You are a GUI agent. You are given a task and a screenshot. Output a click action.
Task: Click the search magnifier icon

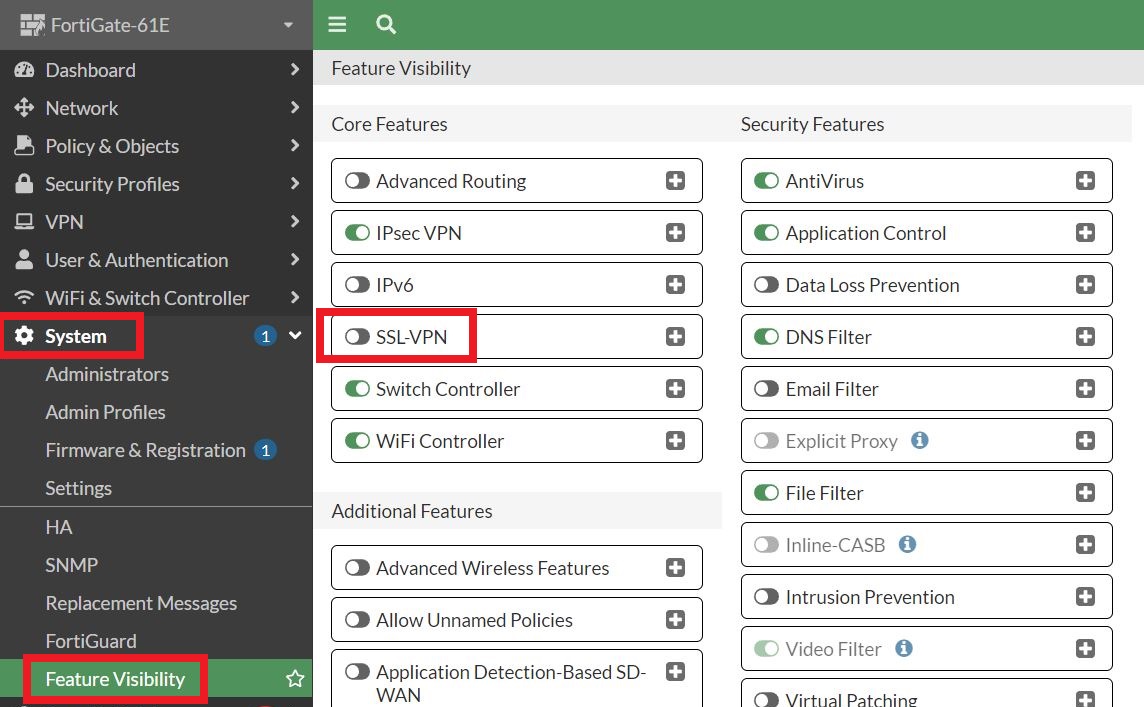coord(386,25)
